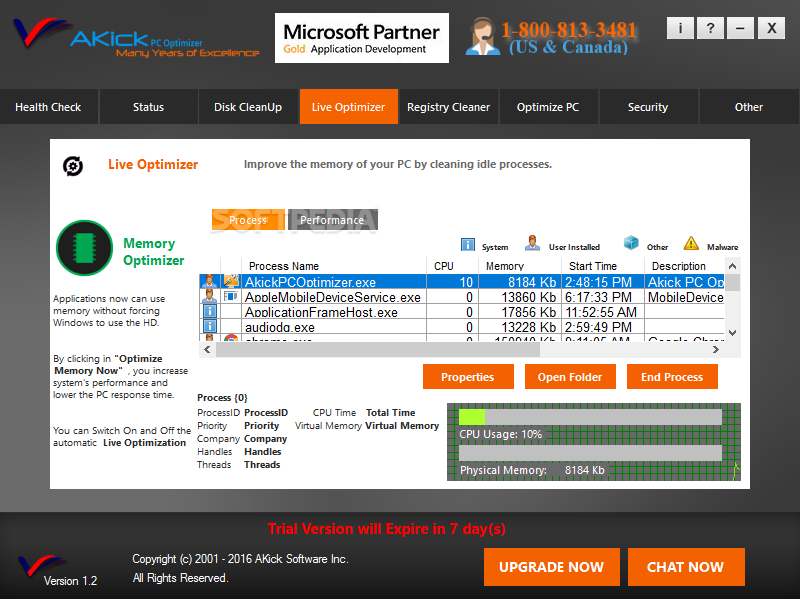Open the Disk CleanUp tab
800x599 pixels.
point(248,107)
